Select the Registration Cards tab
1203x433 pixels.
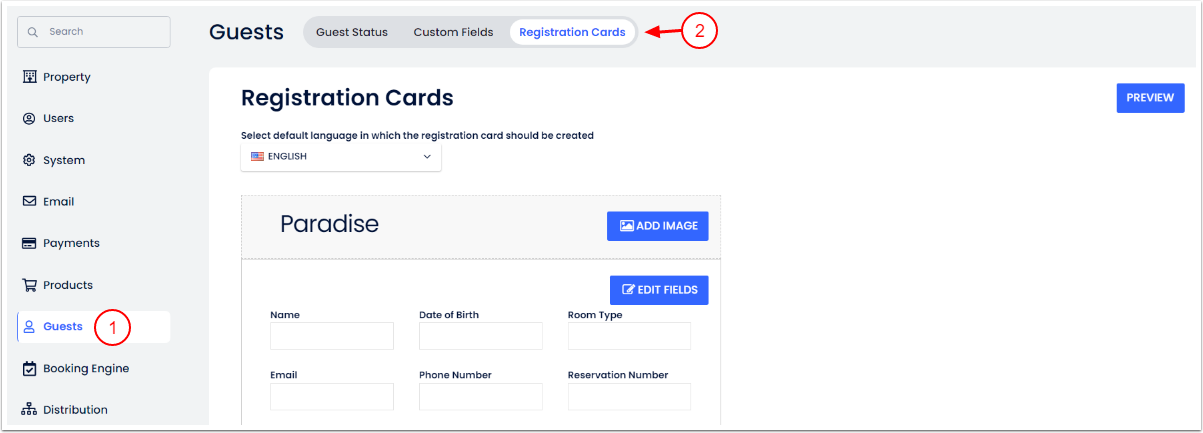pos(572,32)
